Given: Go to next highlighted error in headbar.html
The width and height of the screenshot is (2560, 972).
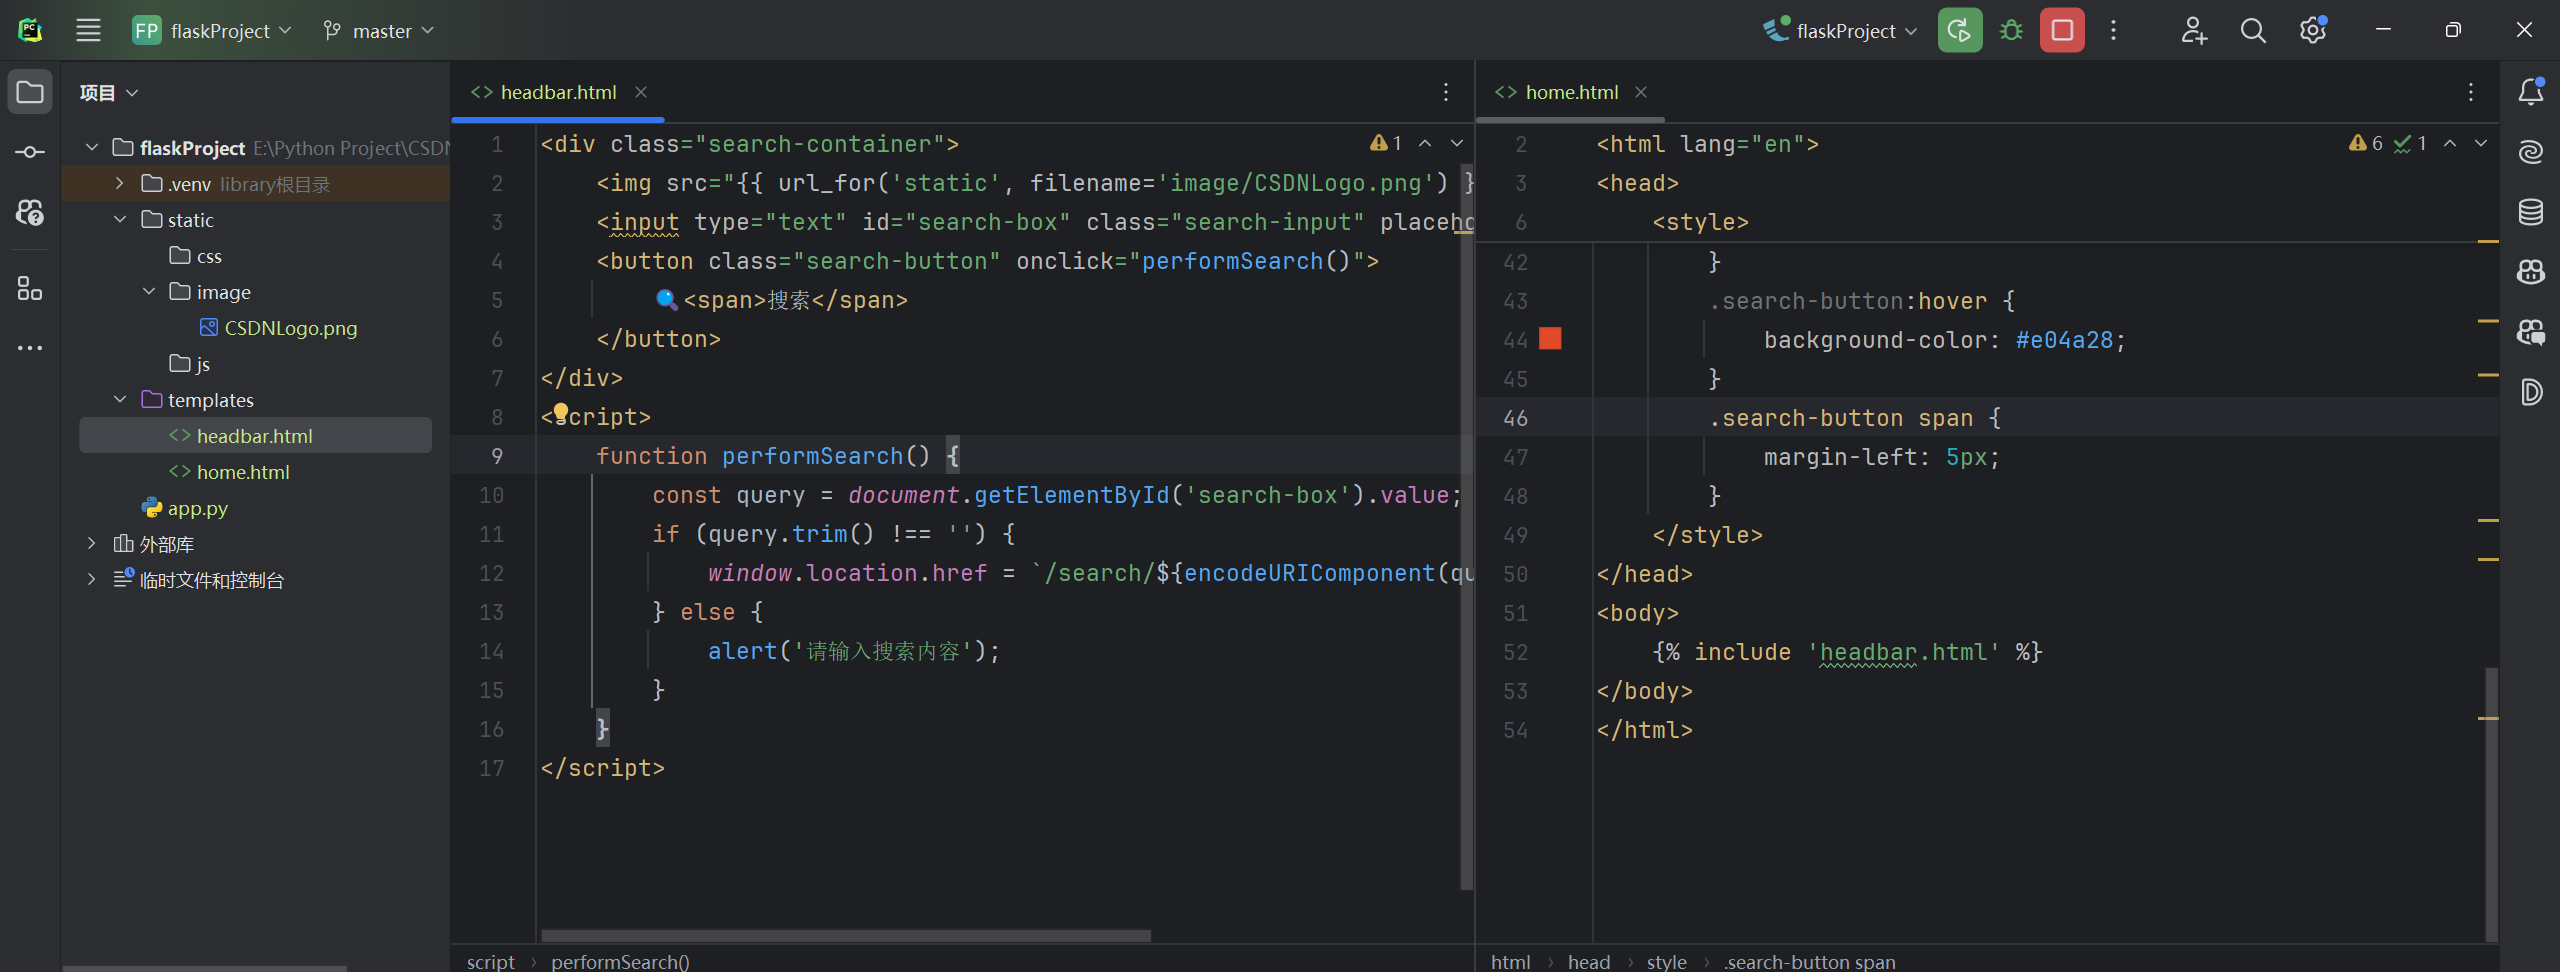Looking at the screenshot, I should click(1457, 143).
